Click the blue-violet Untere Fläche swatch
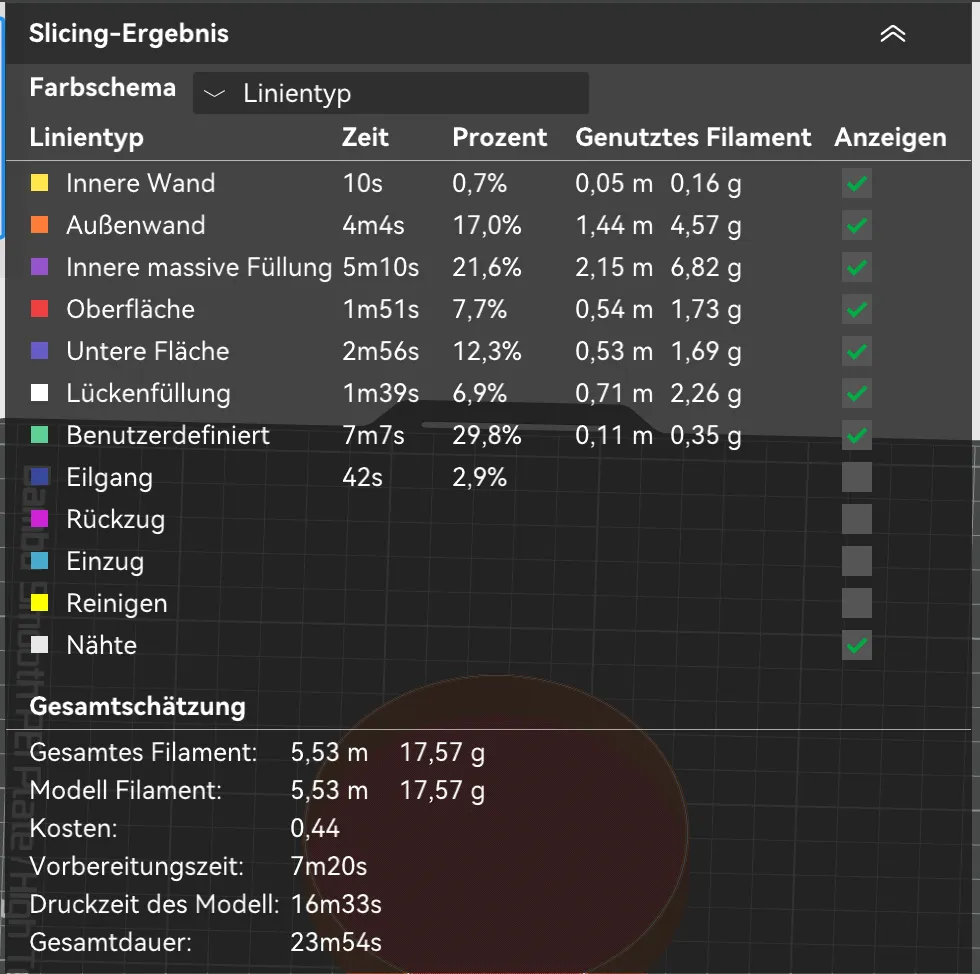Image resolution: width=980 pixels, height=974 pixels. click(x=39, y=351)
